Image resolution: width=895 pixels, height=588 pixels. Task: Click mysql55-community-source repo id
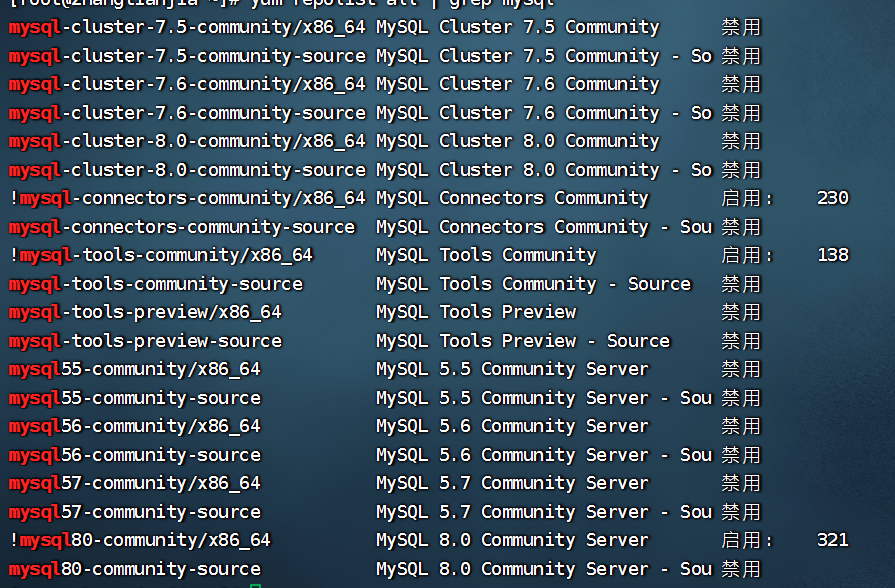point(135,398)
